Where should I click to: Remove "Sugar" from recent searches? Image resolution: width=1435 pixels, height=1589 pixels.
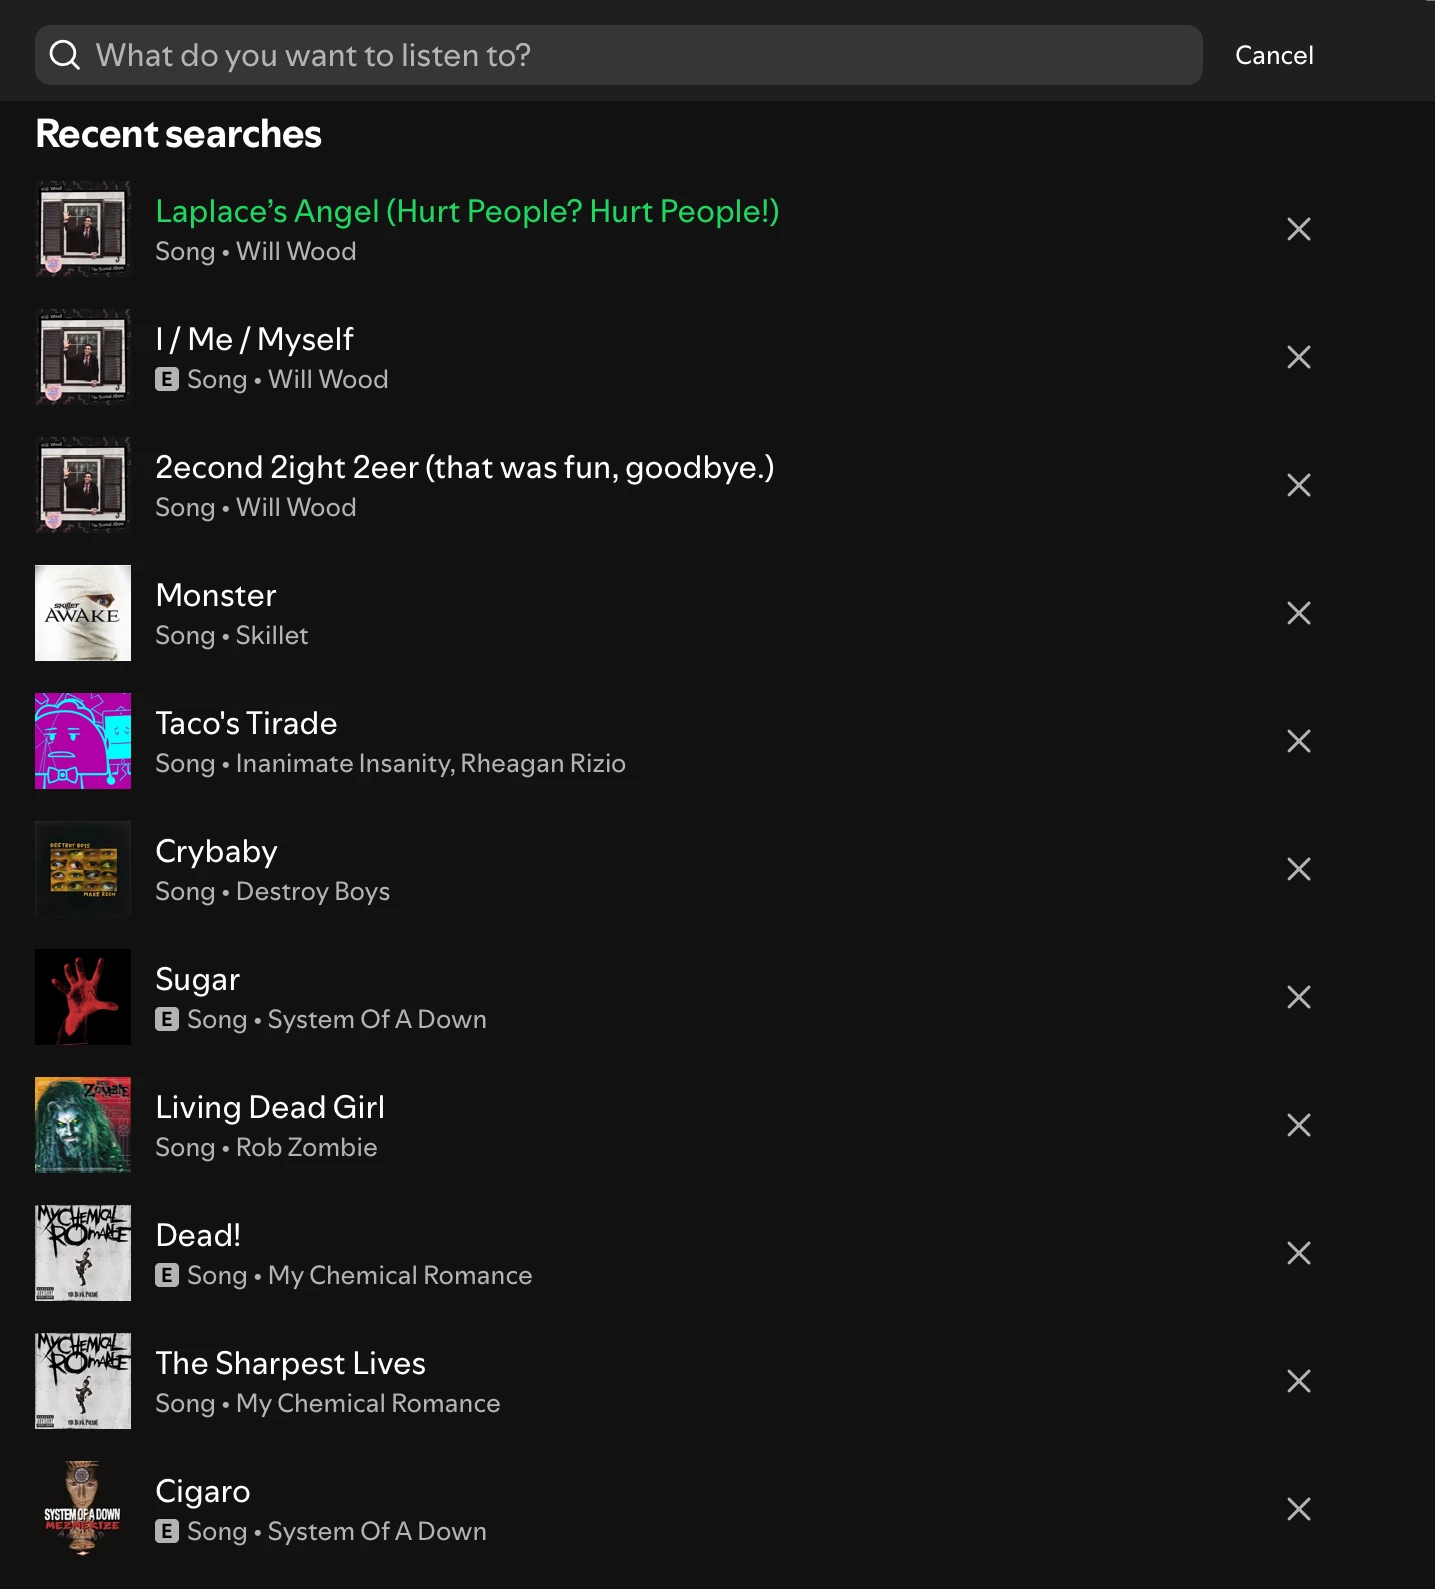(x=1298, y=997)
